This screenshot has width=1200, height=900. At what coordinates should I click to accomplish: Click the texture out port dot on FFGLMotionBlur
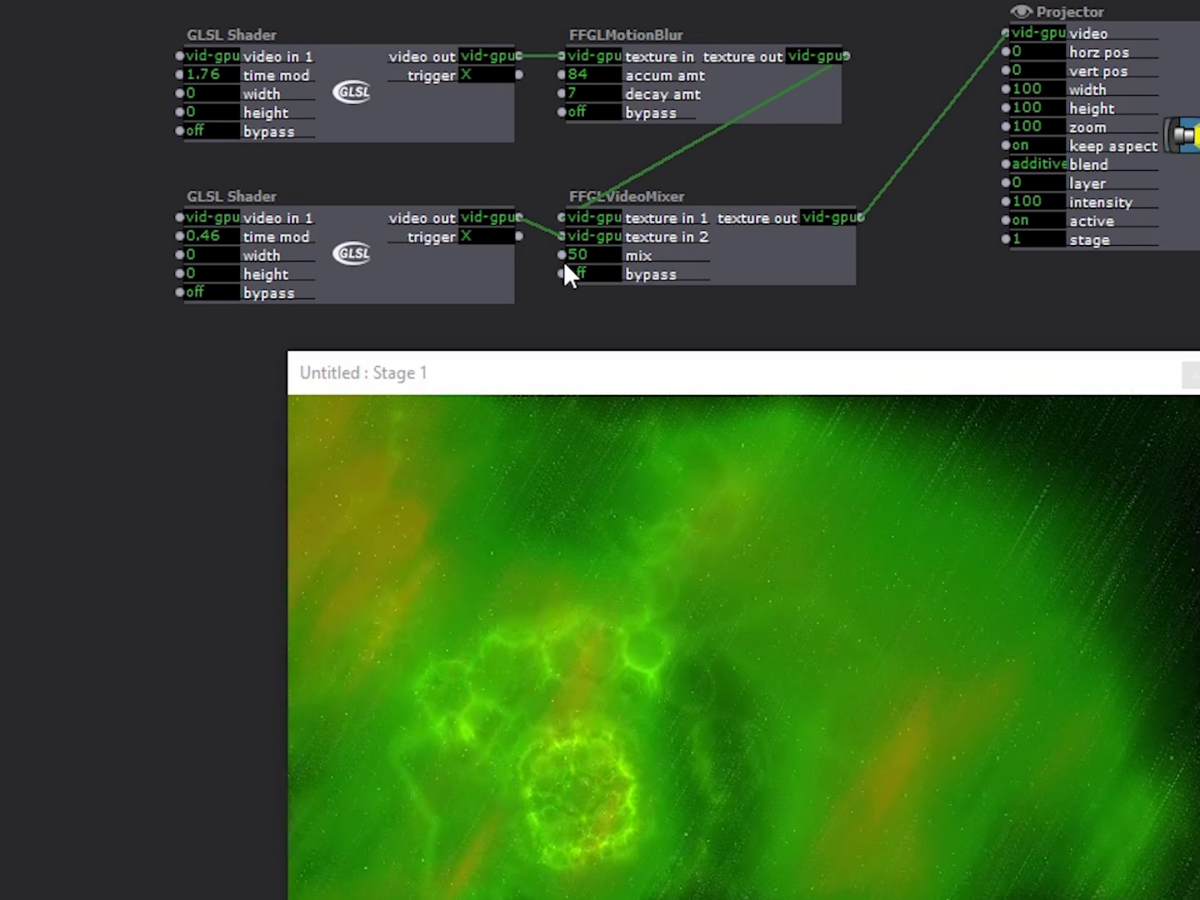point(846,56)
